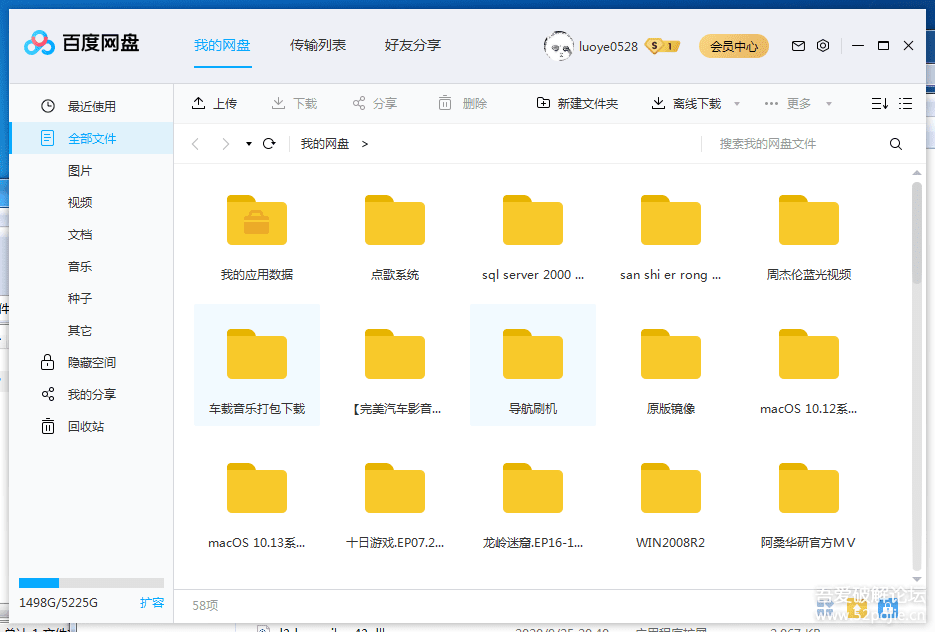935x632 pixels.
Task: Select the 车载音乐打包下载 folder
Action: point(256,365)
